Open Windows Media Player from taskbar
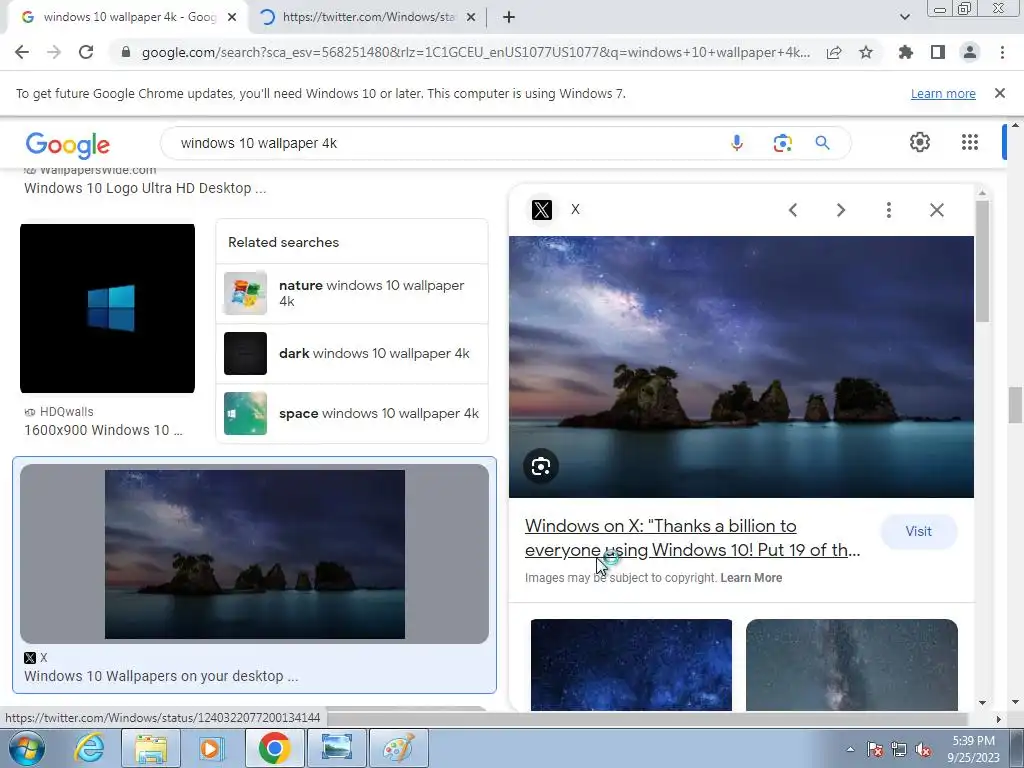This screenshot has width=1024, height=768. click(x=212, y=748)
